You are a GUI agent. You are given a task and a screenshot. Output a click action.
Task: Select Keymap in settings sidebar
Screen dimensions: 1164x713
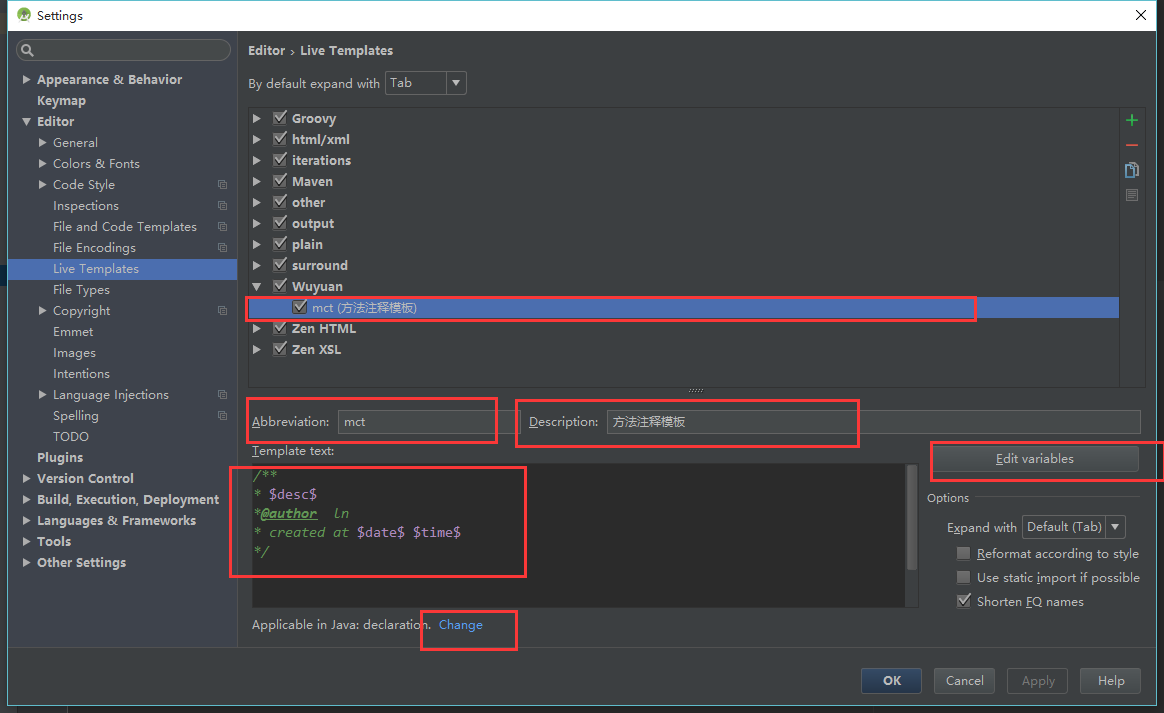pyautogui.click(x=62, y=100)
